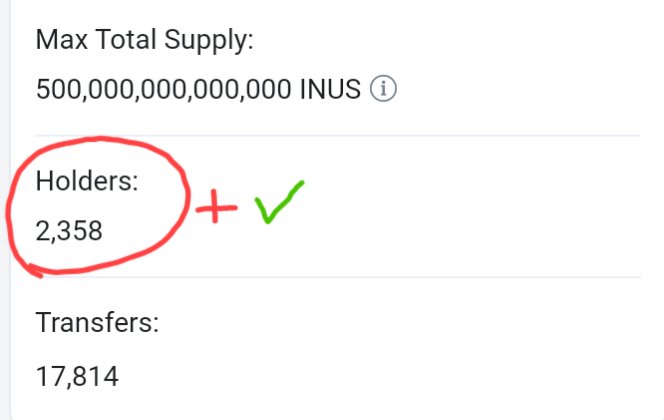Open the 2,358 holders count
Viewport: 664px width, 420px height.
69,231
